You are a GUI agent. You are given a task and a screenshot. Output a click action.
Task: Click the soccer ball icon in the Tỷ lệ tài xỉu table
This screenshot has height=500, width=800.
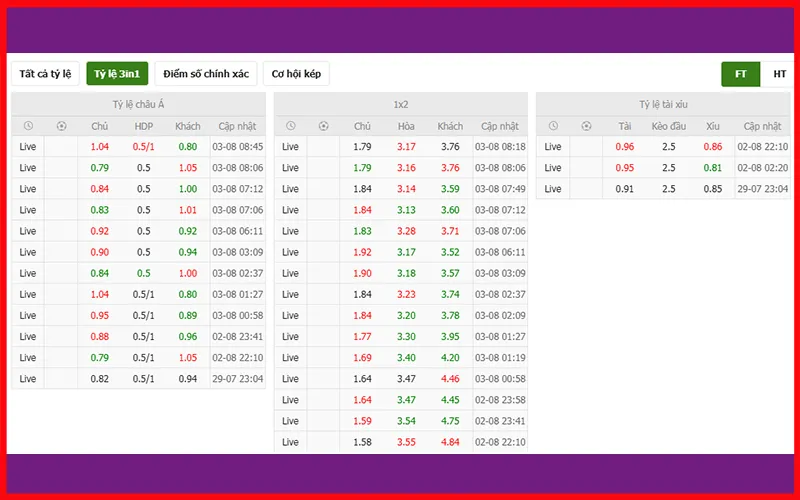point(586,126)
